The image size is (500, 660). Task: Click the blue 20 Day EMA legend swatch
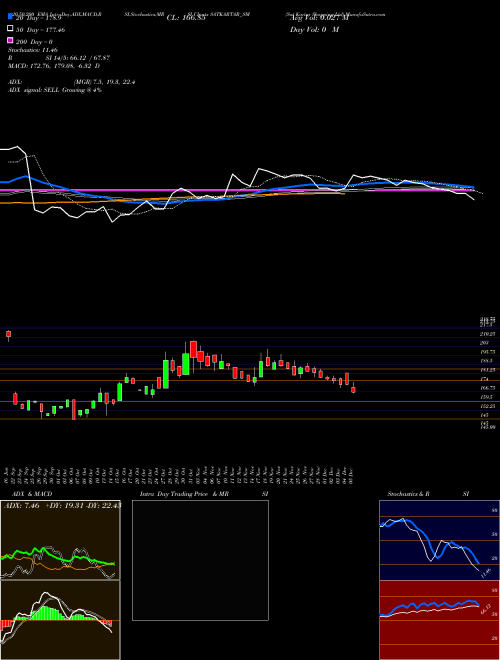coord(11,17)
